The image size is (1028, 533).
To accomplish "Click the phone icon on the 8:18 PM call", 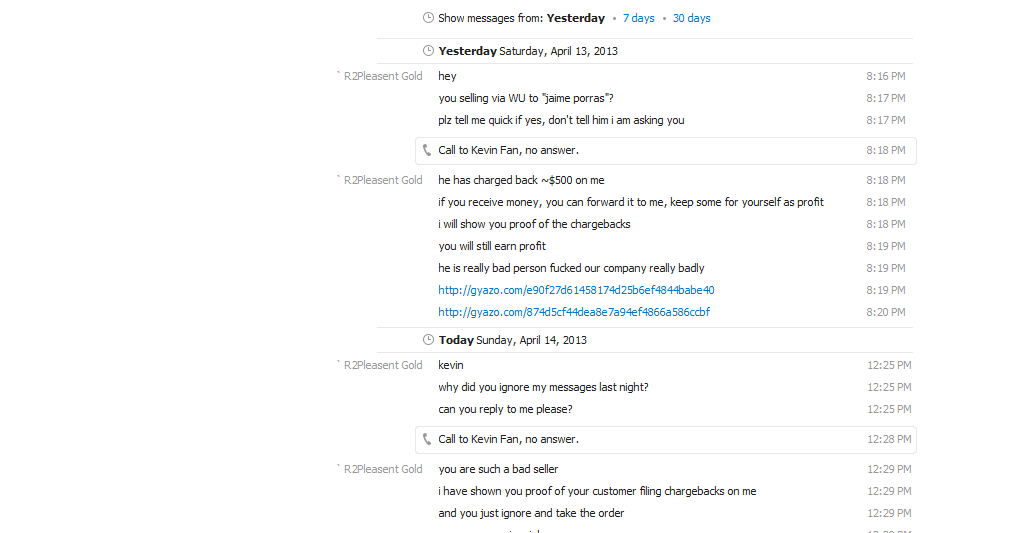I will click(428, 150).
